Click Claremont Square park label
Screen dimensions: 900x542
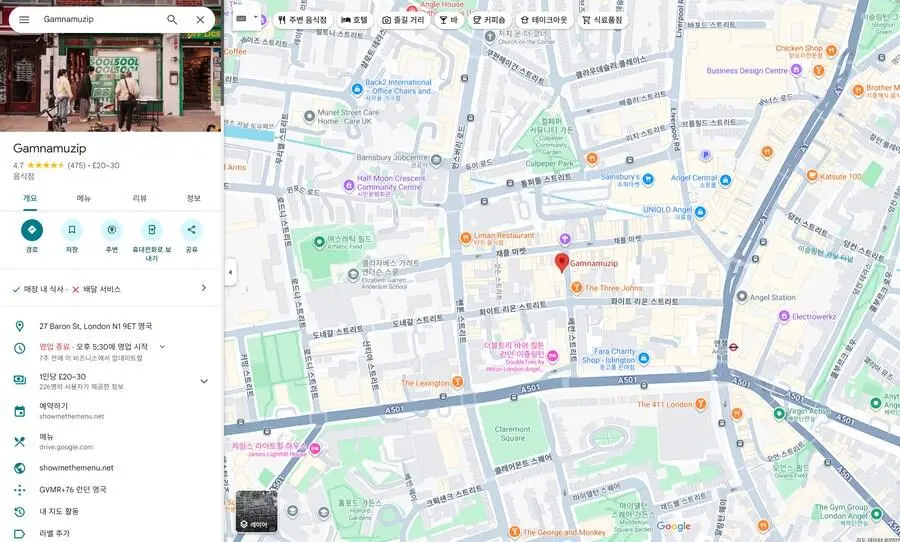coord(513,433)
